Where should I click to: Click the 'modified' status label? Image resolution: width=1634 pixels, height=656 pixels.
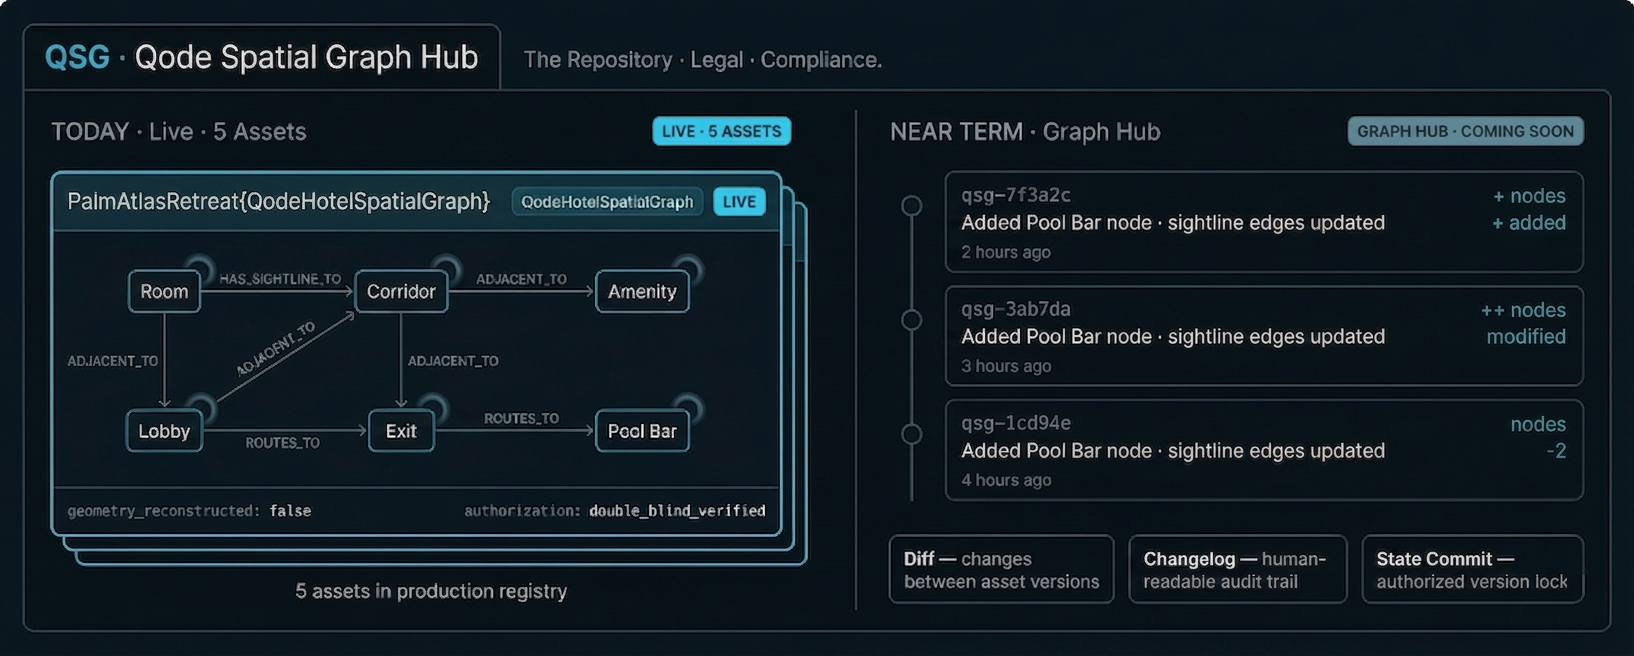point(1526,337)
